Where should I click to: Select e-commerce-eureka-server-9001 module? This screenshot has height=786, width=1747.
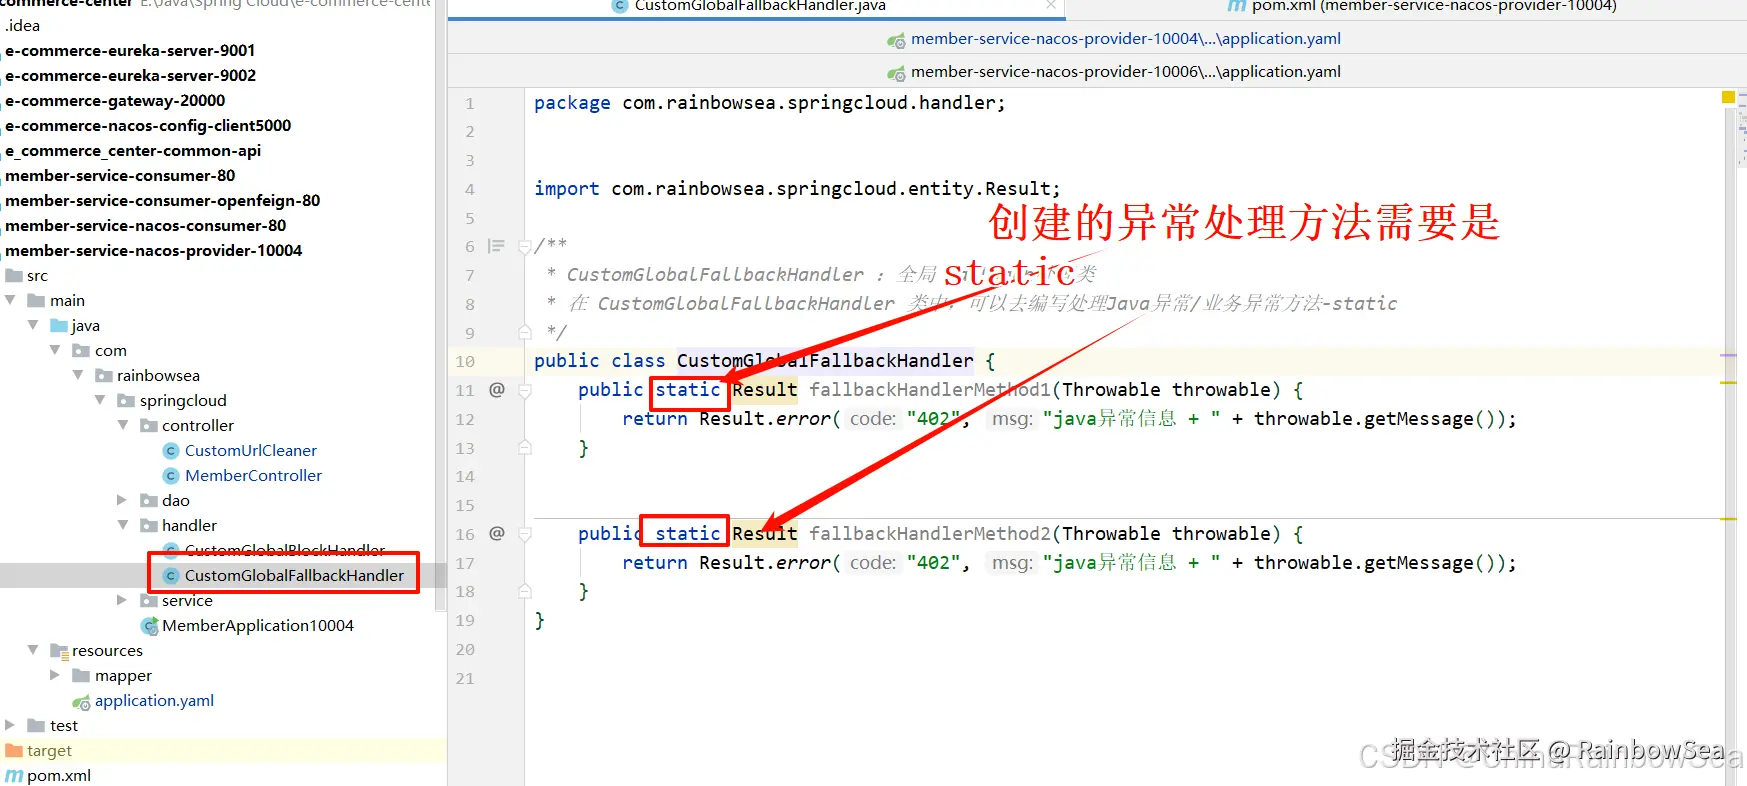pos(130,51)
